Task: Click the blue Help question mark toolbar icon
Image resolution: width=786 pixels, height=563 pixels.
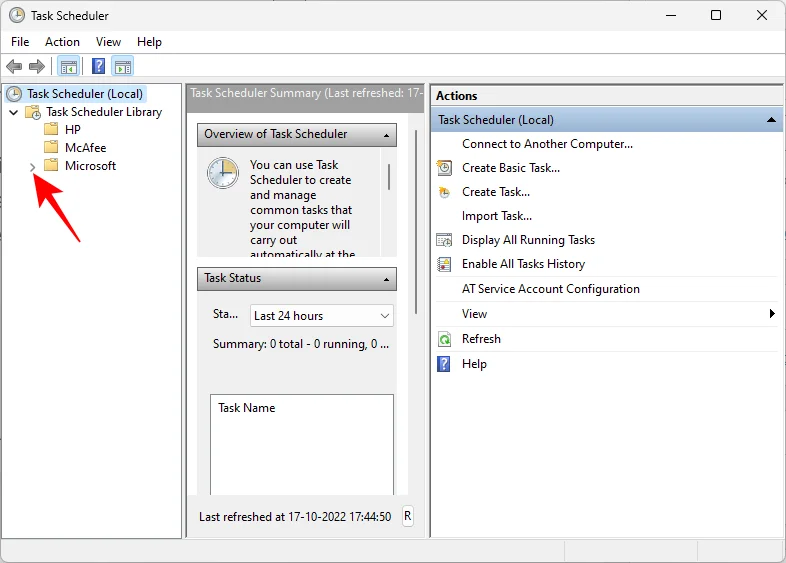Action: pyautogui.click(x=98, y=67)
